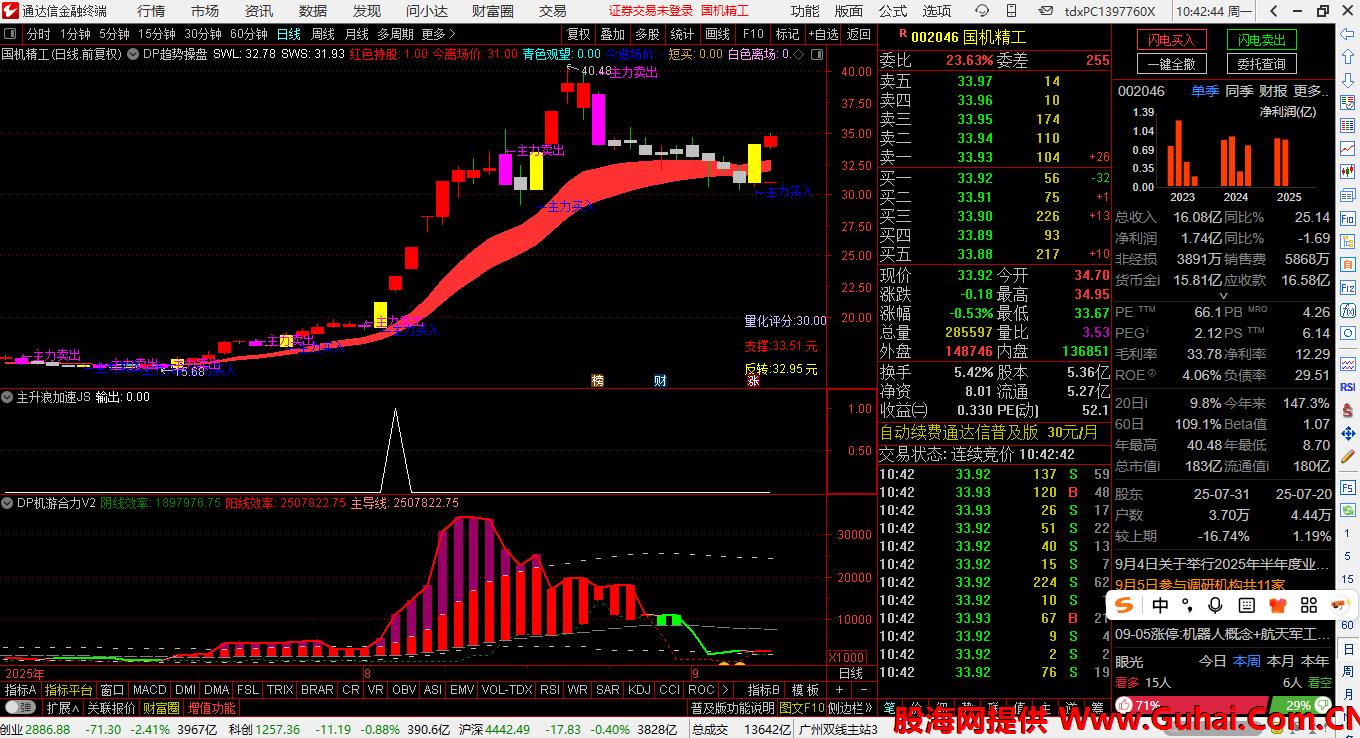1360x738 pixels.
Task: Click the 闪电买入 button
Action: 1171,40
